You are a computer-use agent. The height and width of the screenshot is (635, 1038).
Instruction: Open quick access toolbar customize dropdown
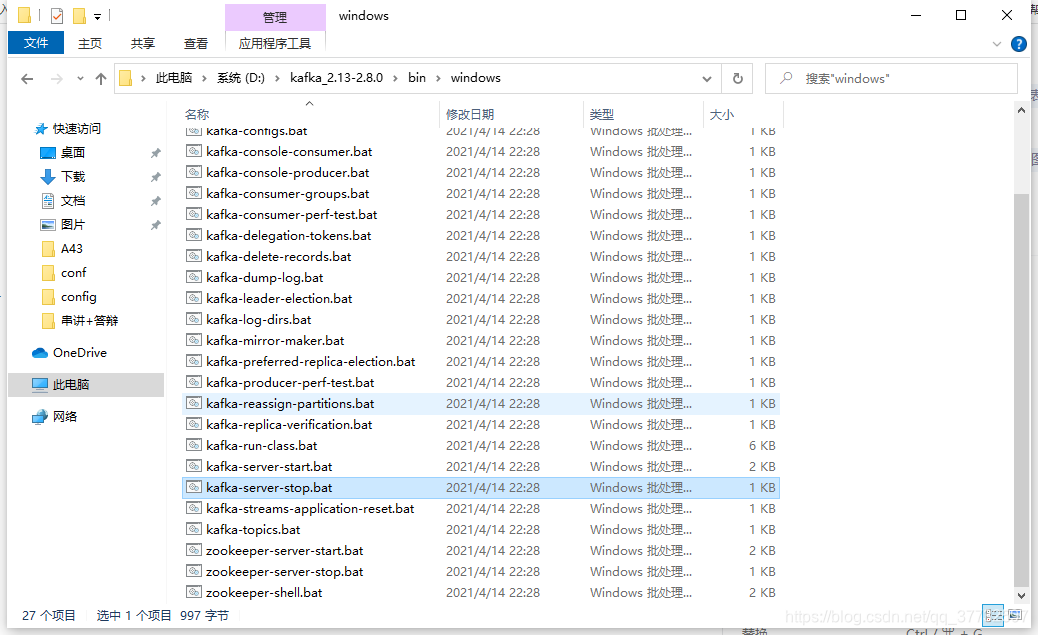[x=97, y=17]
